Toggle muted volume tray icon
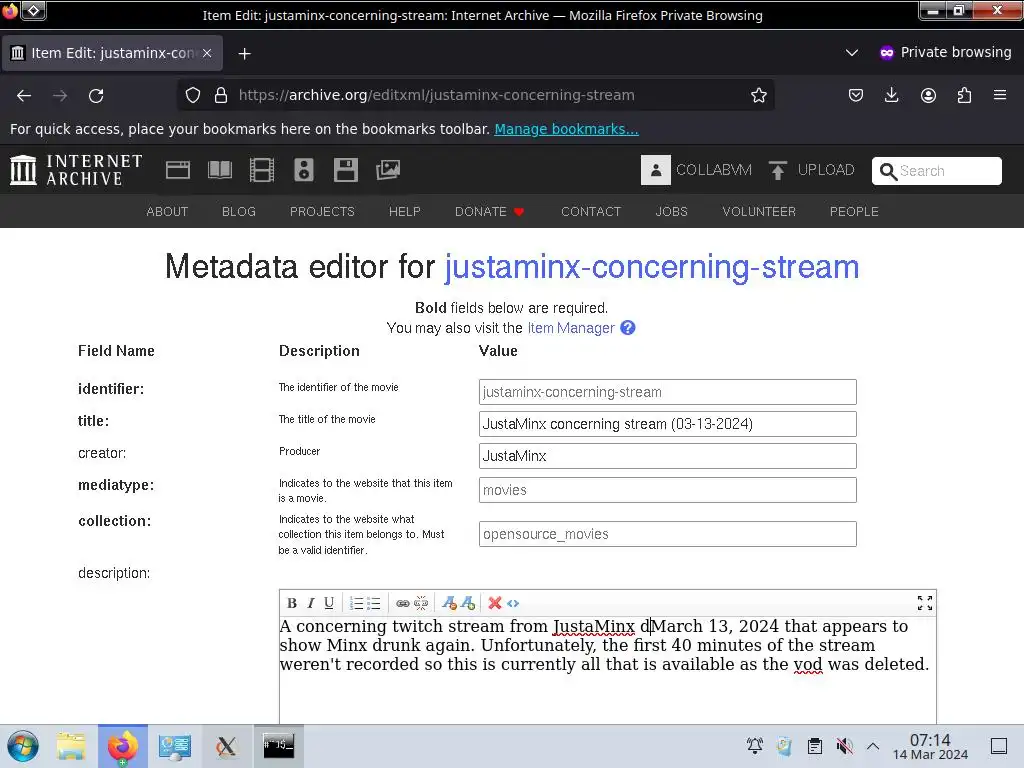This screenshot has width=1024, height=768. [x=844, y=746]
